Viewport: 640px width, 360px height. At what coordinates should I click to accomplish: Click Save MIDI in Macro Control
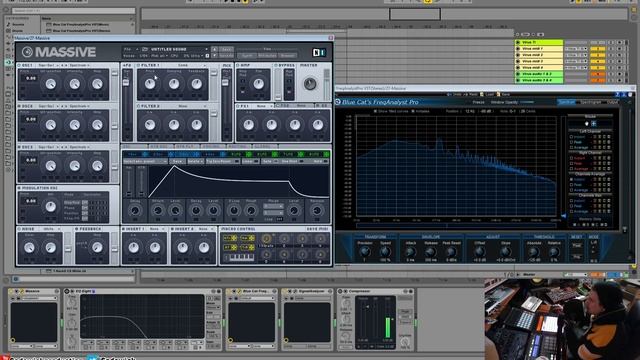(x=318, y=229)
